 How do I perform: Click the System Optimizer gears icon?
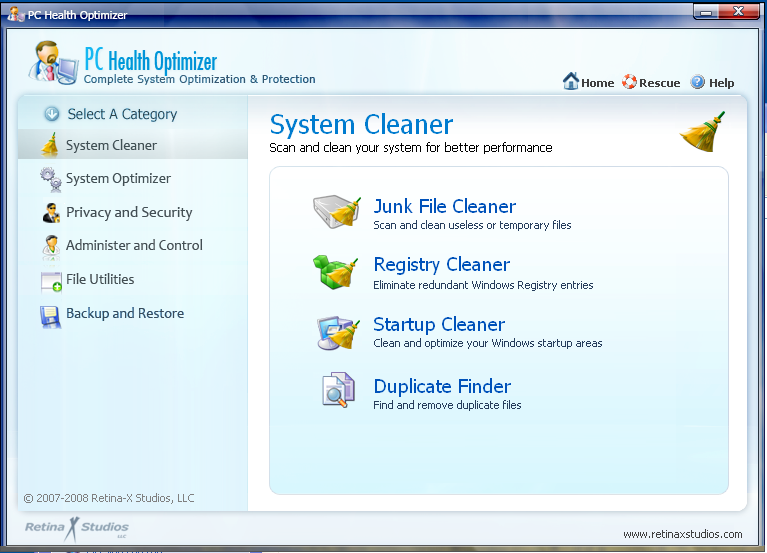click(51, 179)
